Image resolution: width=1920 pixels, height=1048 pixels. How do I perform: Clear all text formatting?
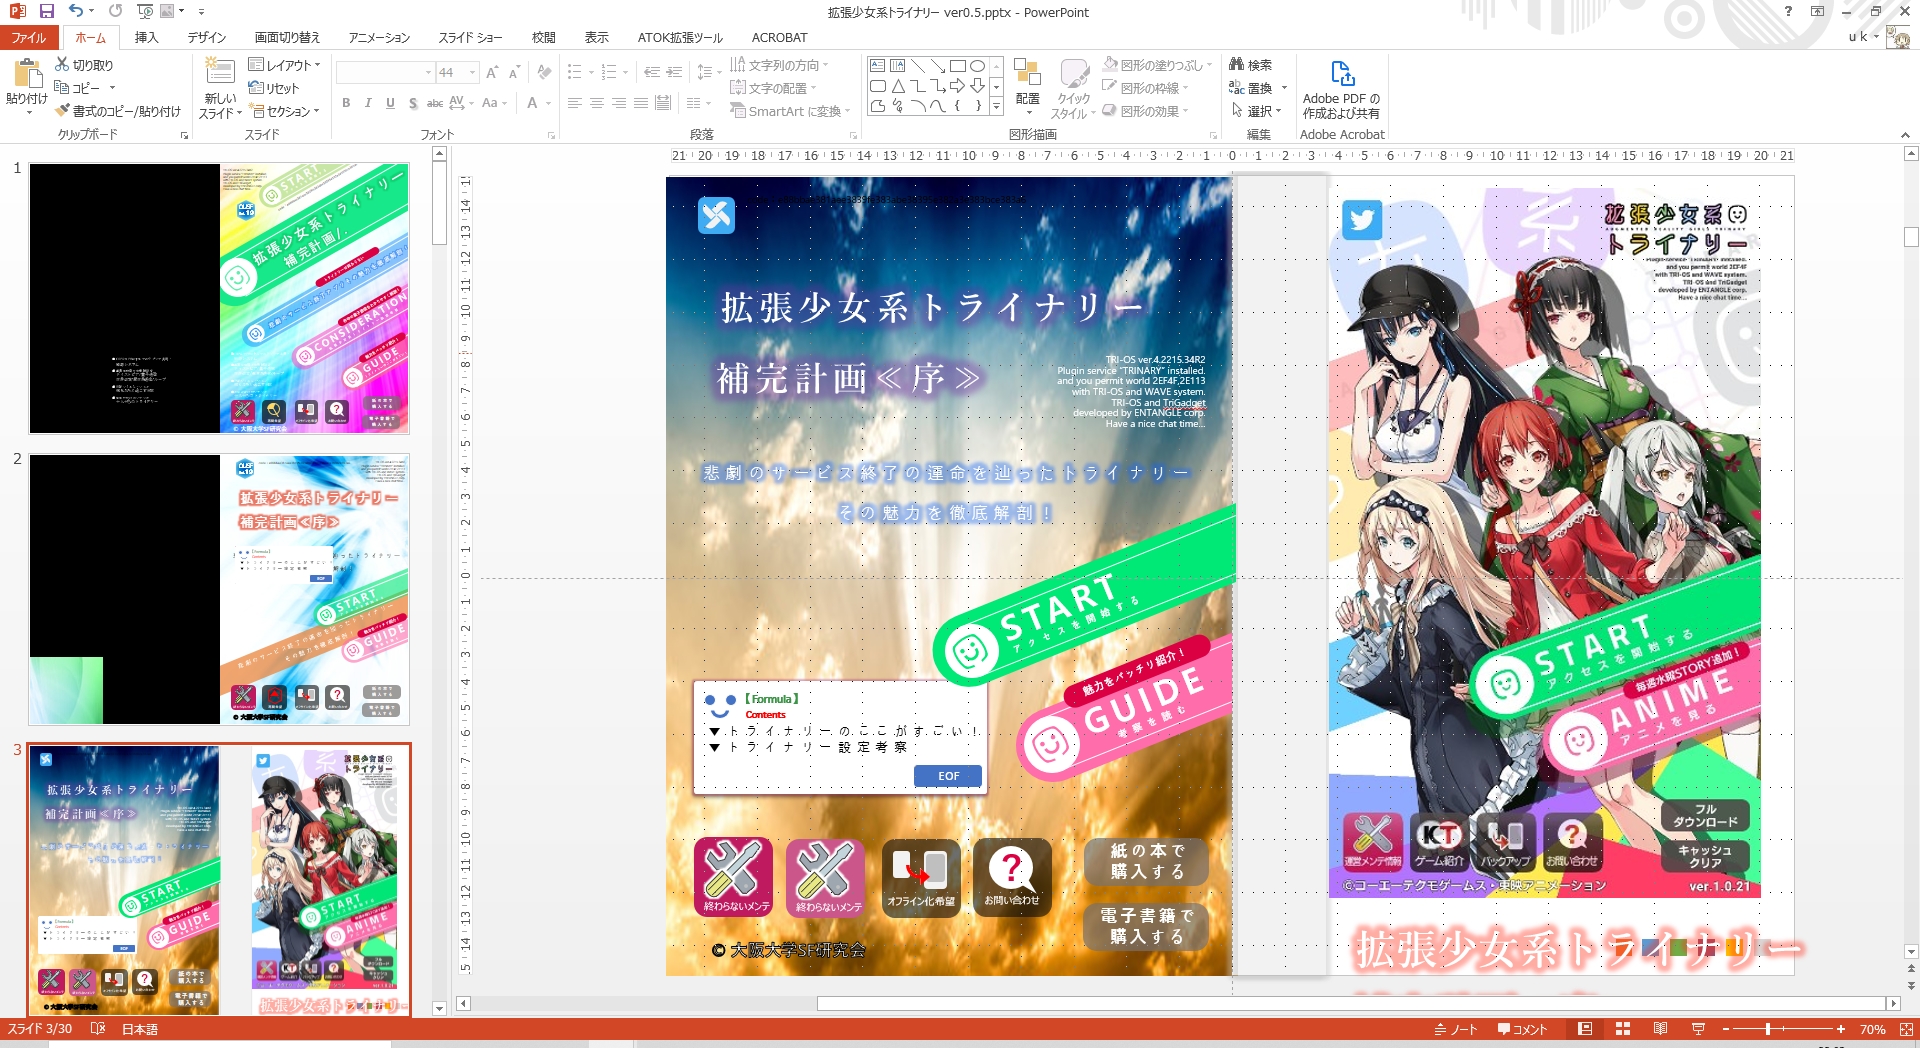coord(543,72)
